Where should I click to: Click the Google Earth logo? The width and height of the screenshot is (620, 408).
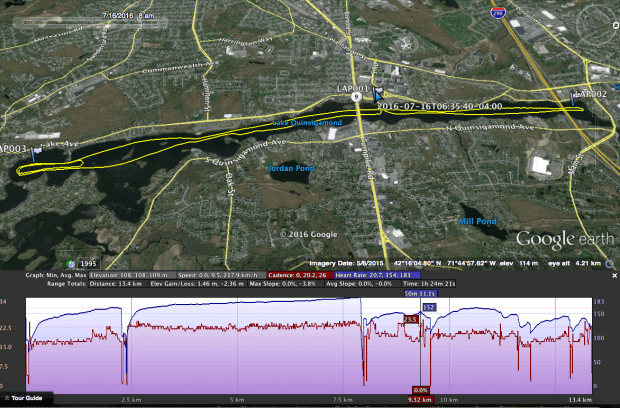pyautogui.click(x=558, y=239)
